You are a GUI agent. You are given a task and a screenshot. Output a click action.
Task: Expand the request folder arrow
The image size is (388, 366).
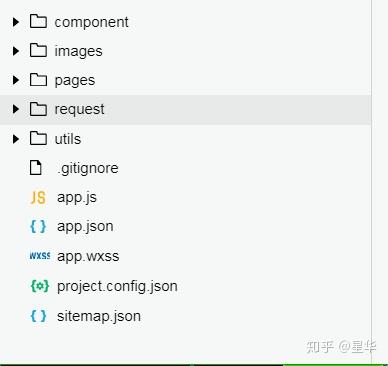coord(16,109)
